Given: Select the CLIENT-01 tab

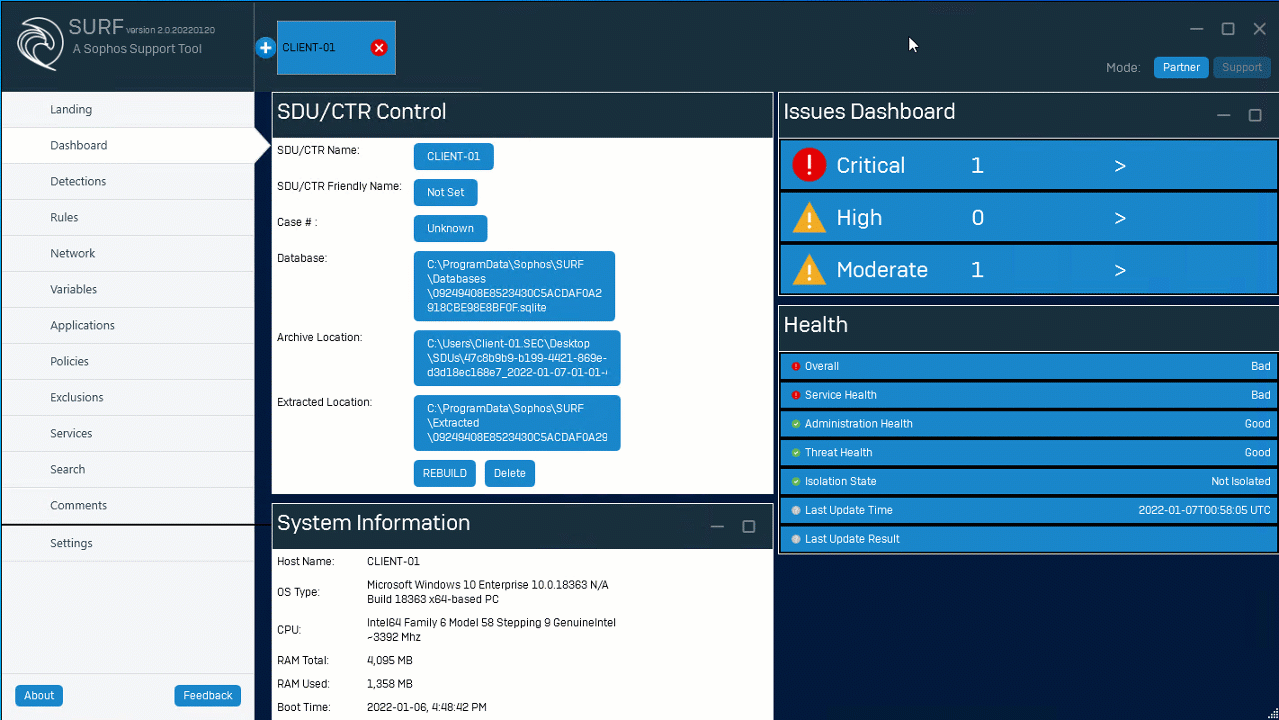Looking at the screenshot, I should point(336,48).
